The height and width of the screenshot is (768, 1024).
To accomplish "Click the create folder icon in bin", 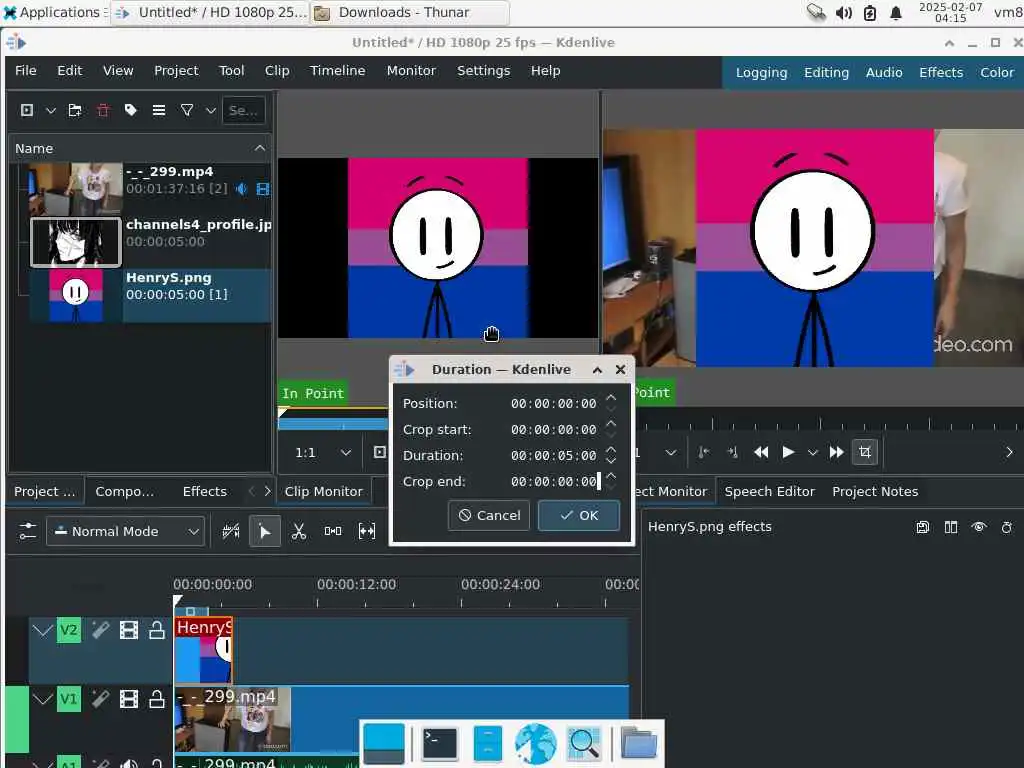I will [75, 110].
